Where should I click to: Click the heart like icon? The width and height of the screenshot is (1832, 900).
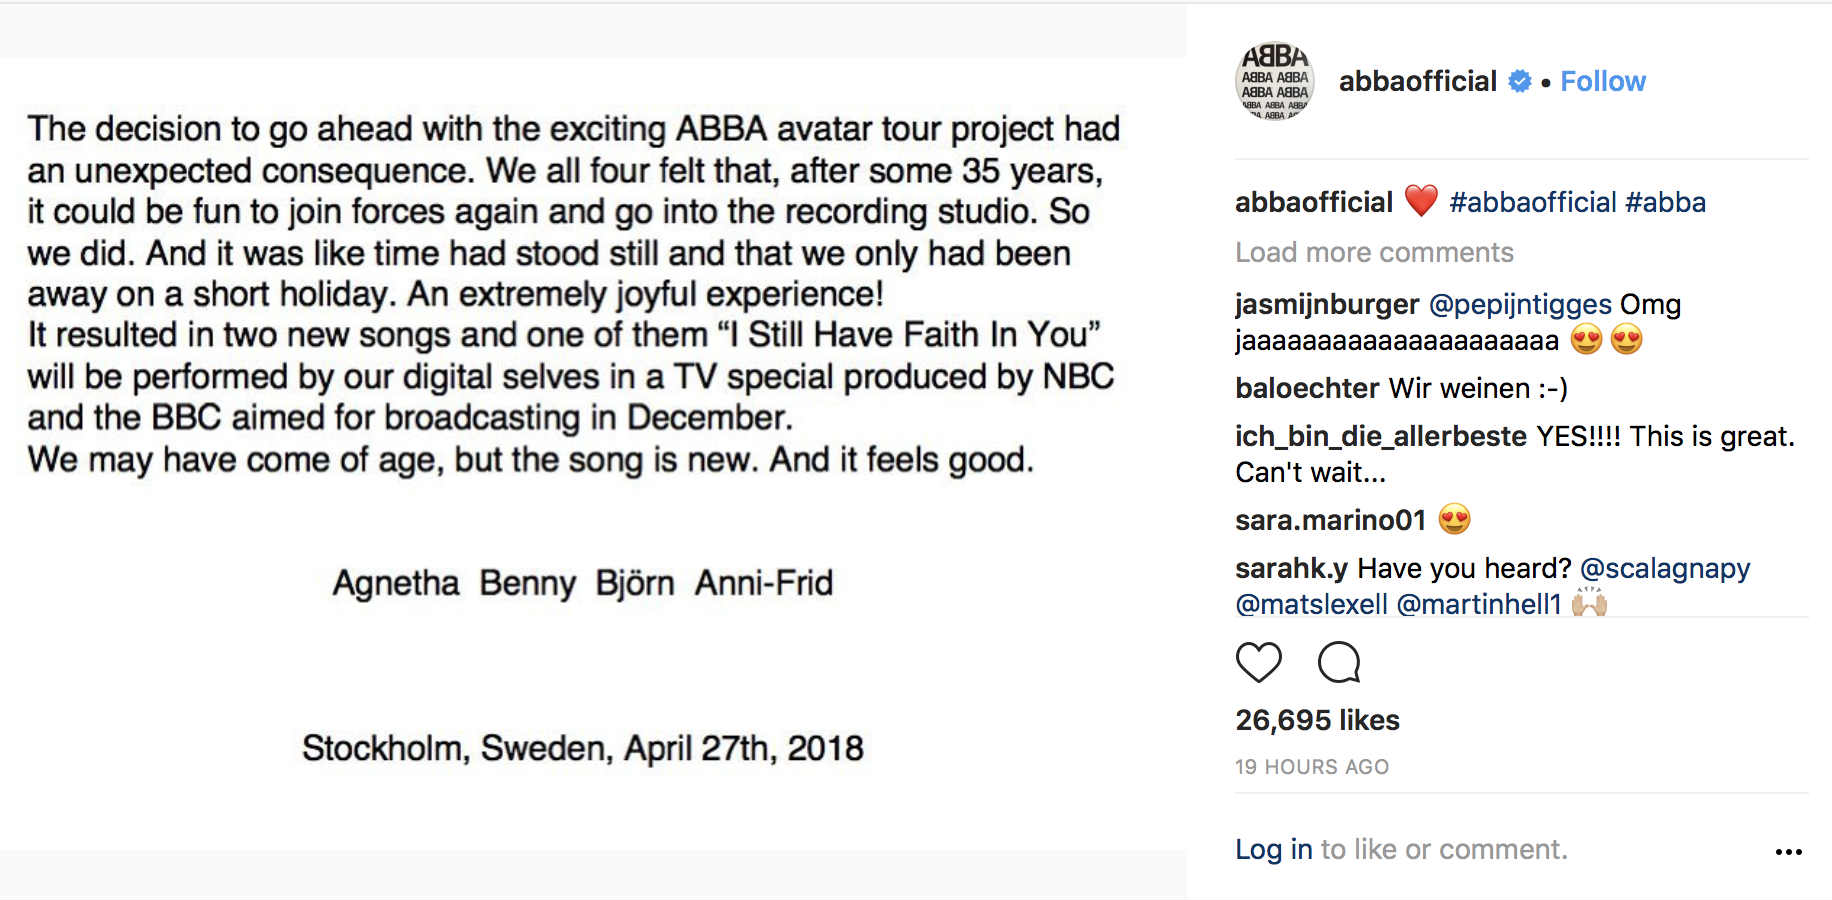(1258, 662)
